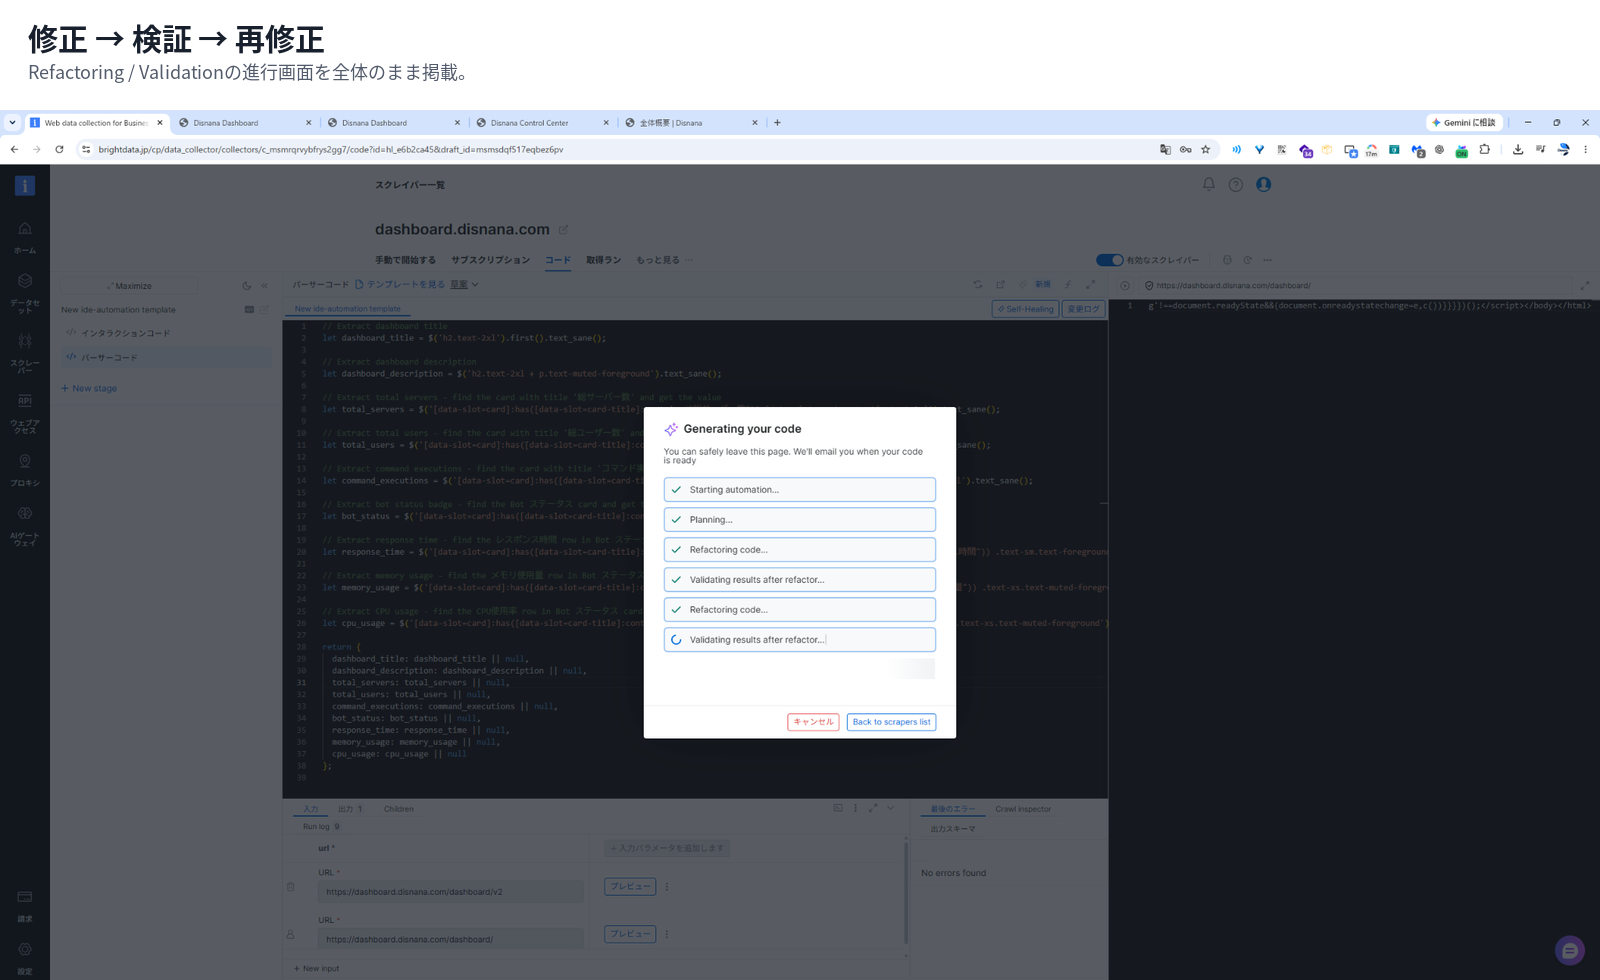Run the preview play icon

(x=1125, y=286)
